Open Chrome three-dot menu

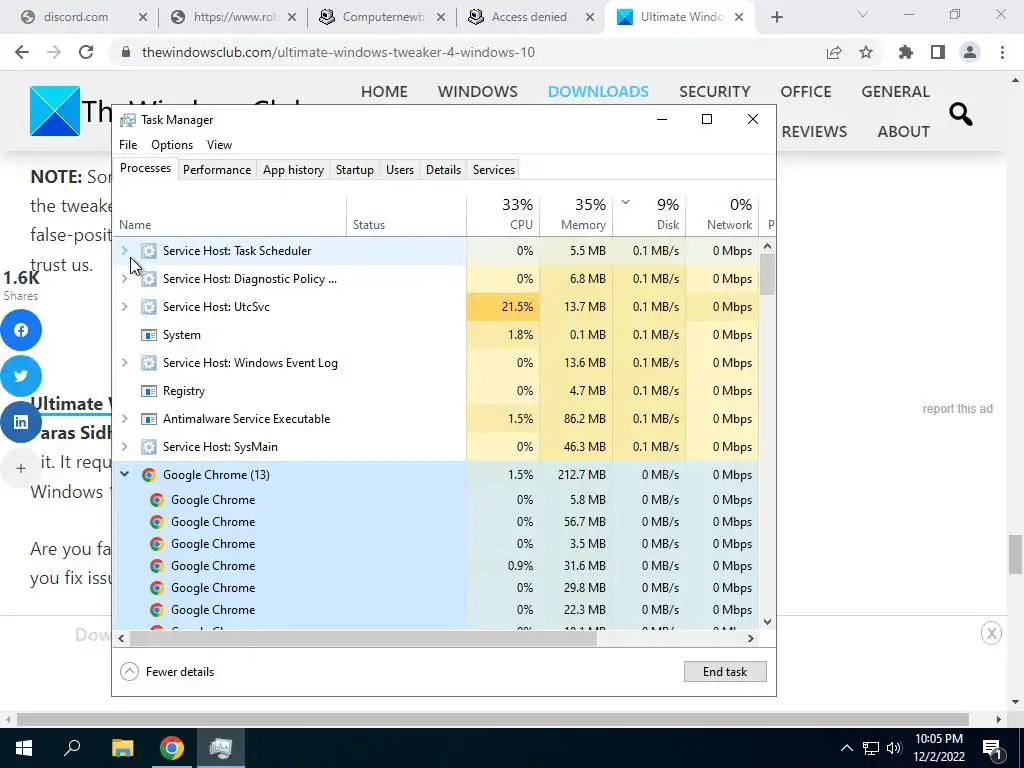pyautogui.click(x=1002, y=52)
